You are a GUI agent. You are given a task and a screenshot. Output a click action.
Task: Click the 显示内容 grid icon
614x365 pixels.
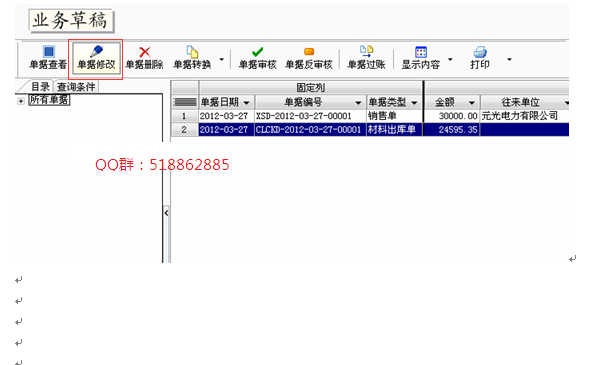point(421,52)
